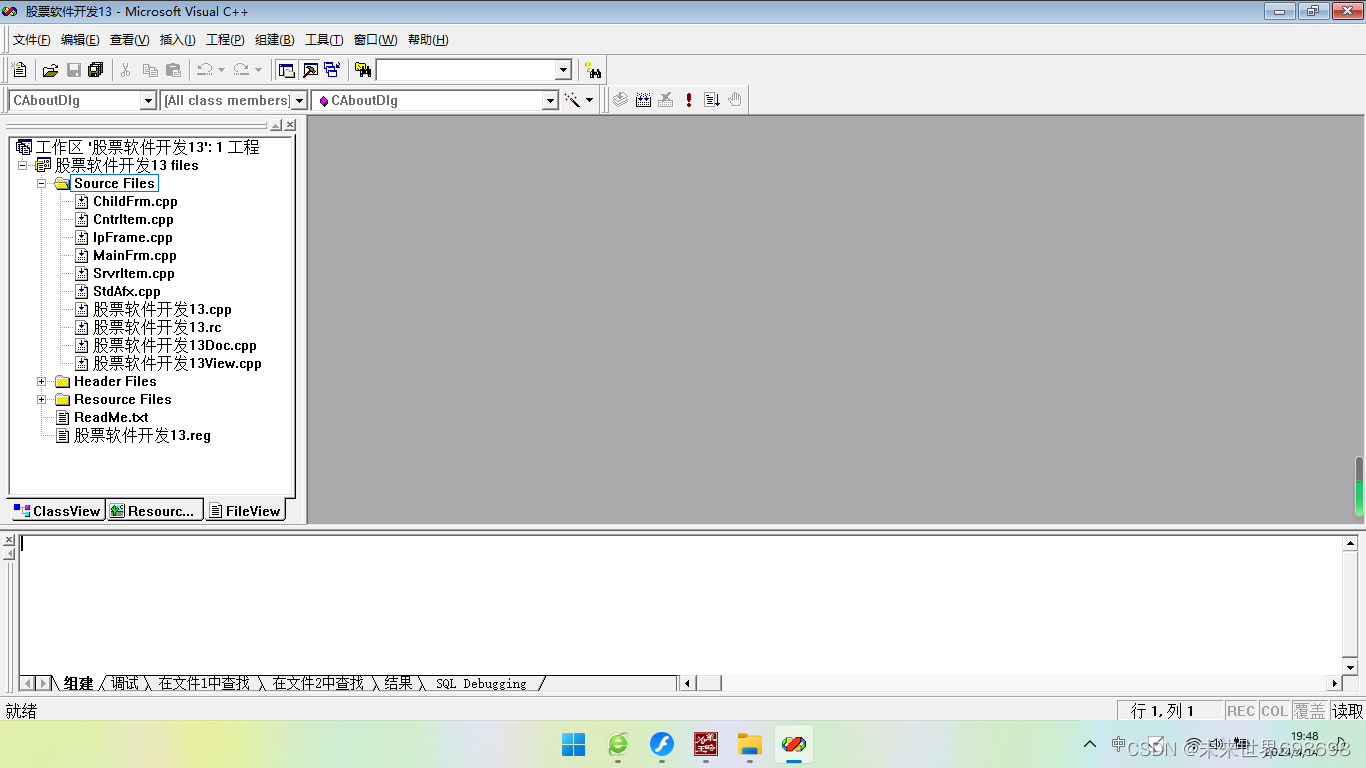Switch to the Resourc... tab
Viewport: 1366px width, 768px height.
click(x=155, y=511)
